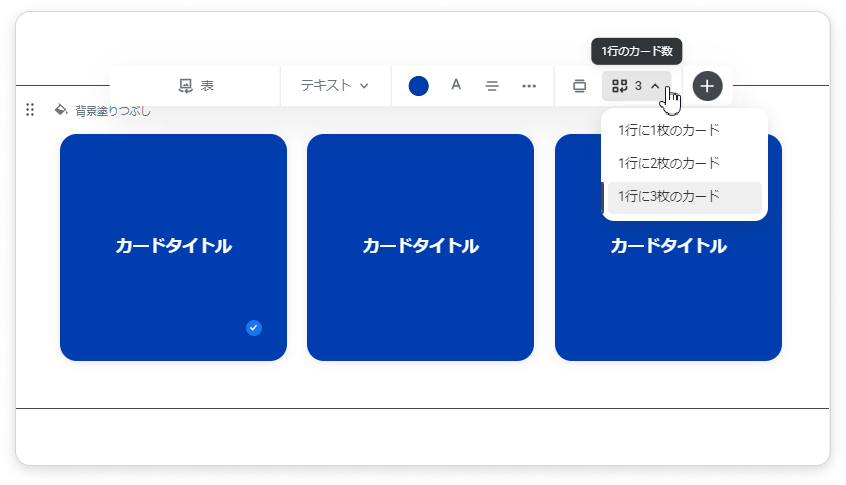Open the three-dot more options menu
The image size is (846, 485).
[529, 86]
